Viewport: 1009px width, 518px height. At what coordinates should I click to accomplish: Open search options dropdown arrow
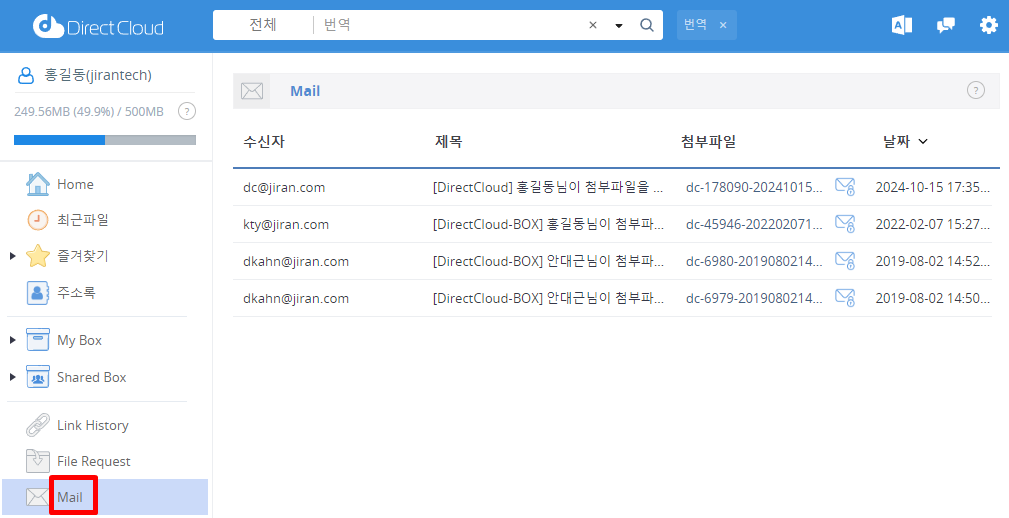[619, 26]
